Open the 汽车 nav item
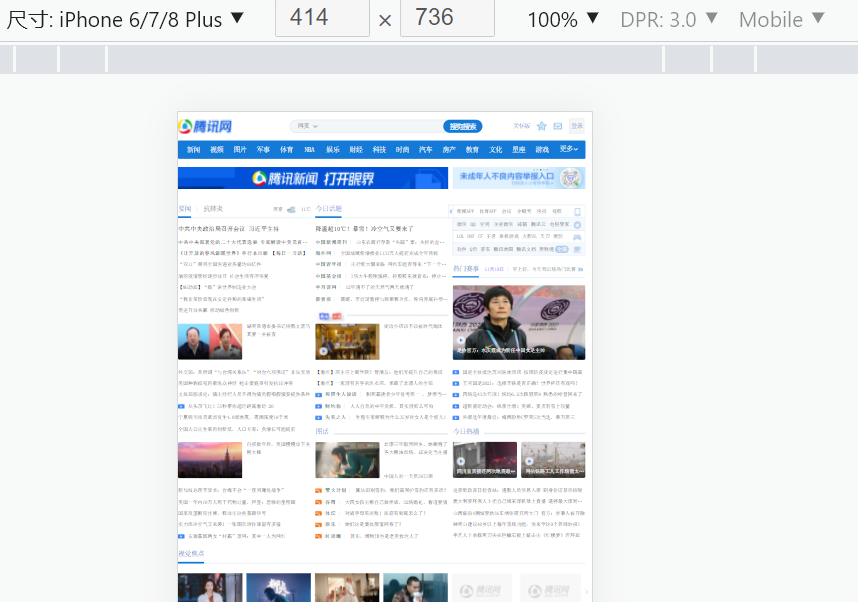 tap(426, 149)
